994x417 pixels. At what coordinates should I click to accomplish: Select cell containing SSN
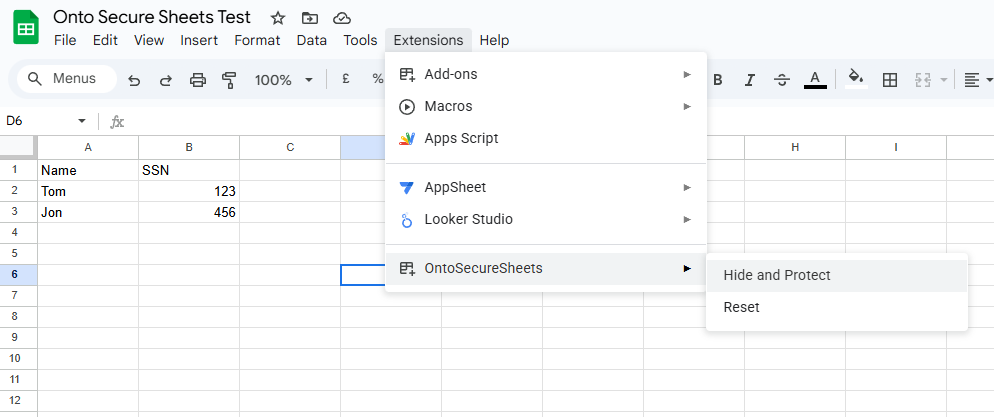pyautogui.click(x=189, y=170)
